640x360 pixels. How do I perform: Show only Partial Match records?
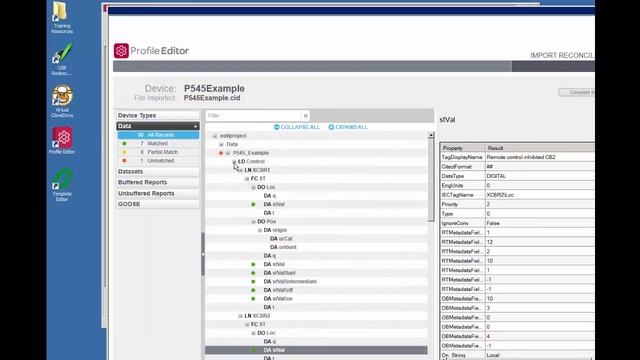click(158, 152)
